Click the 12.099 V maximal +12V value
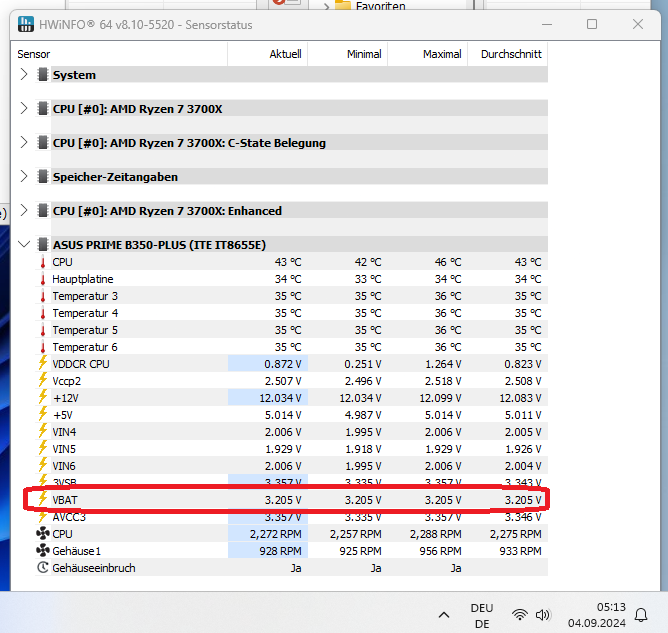The width and height of the screenshot is (668, 633). click(440, 398)
